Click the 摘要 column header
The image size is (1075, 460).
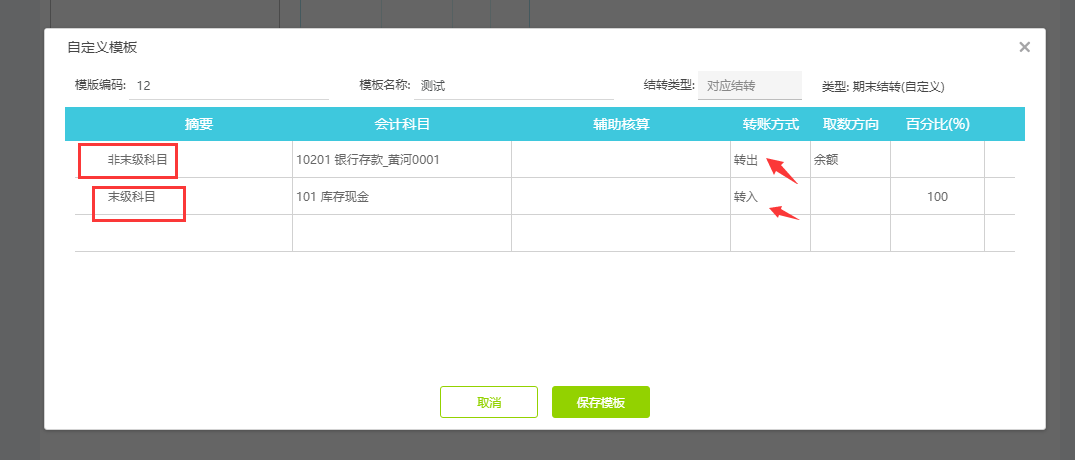199,124
